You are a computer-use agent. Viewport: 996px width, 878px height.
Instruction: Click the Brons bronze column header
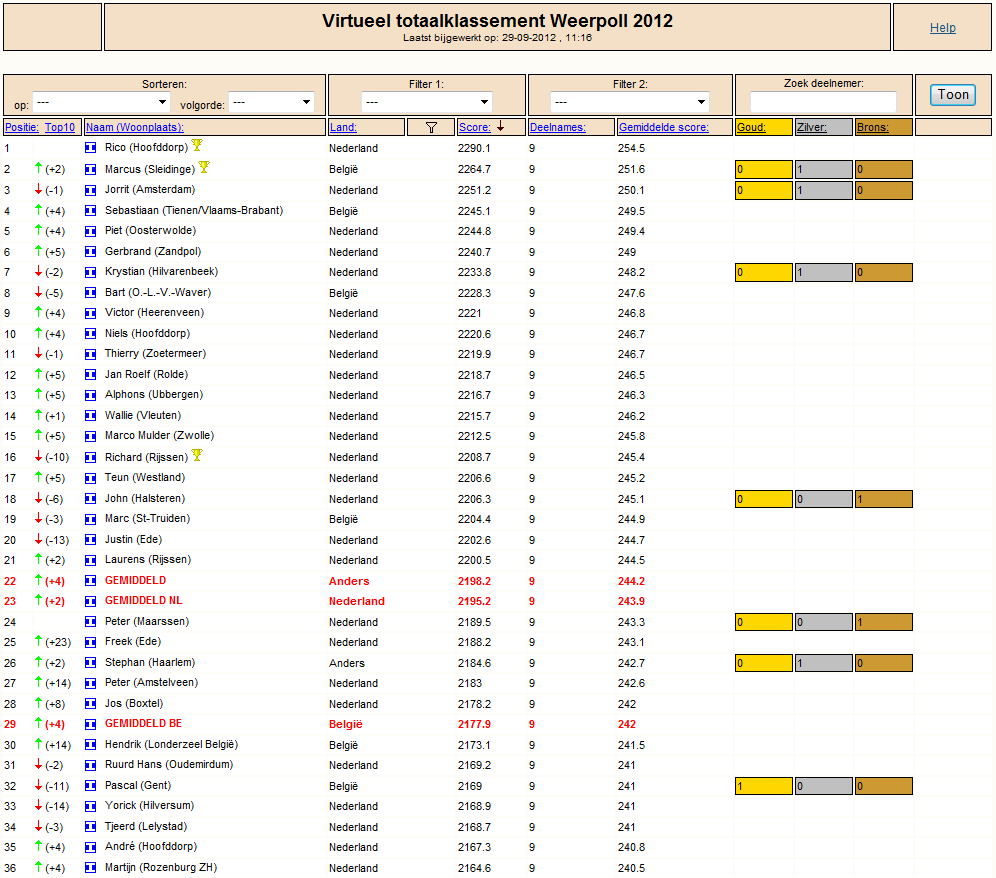pos(873,127)
